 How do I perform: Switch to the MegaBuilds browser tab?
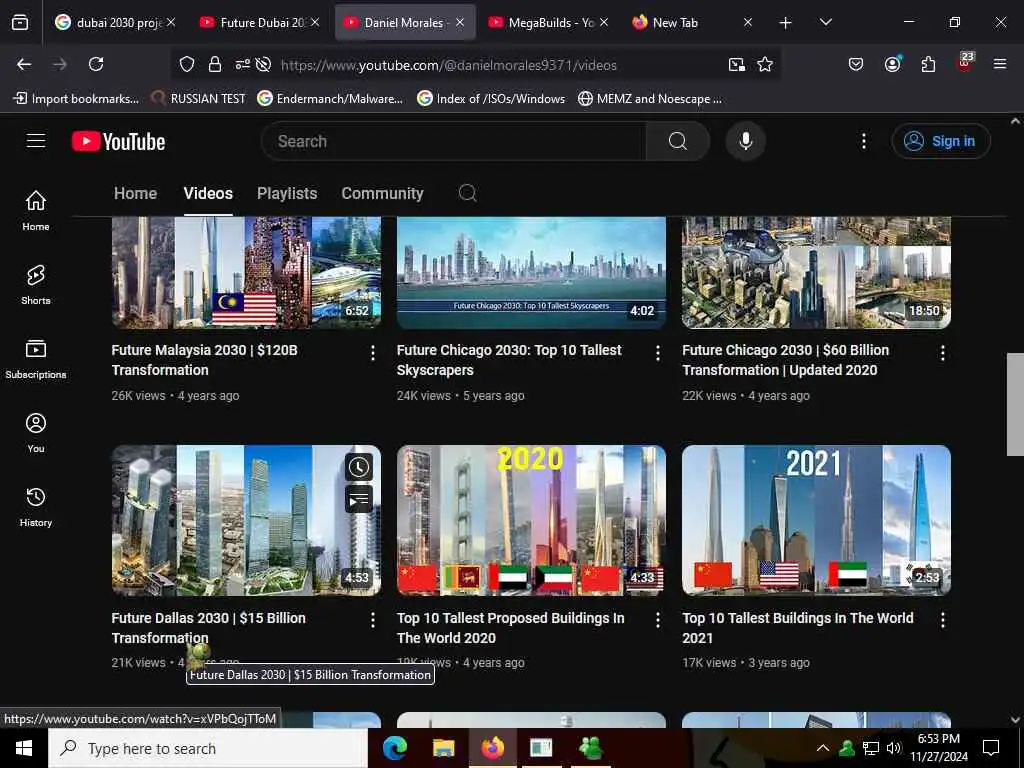point(549,22)
